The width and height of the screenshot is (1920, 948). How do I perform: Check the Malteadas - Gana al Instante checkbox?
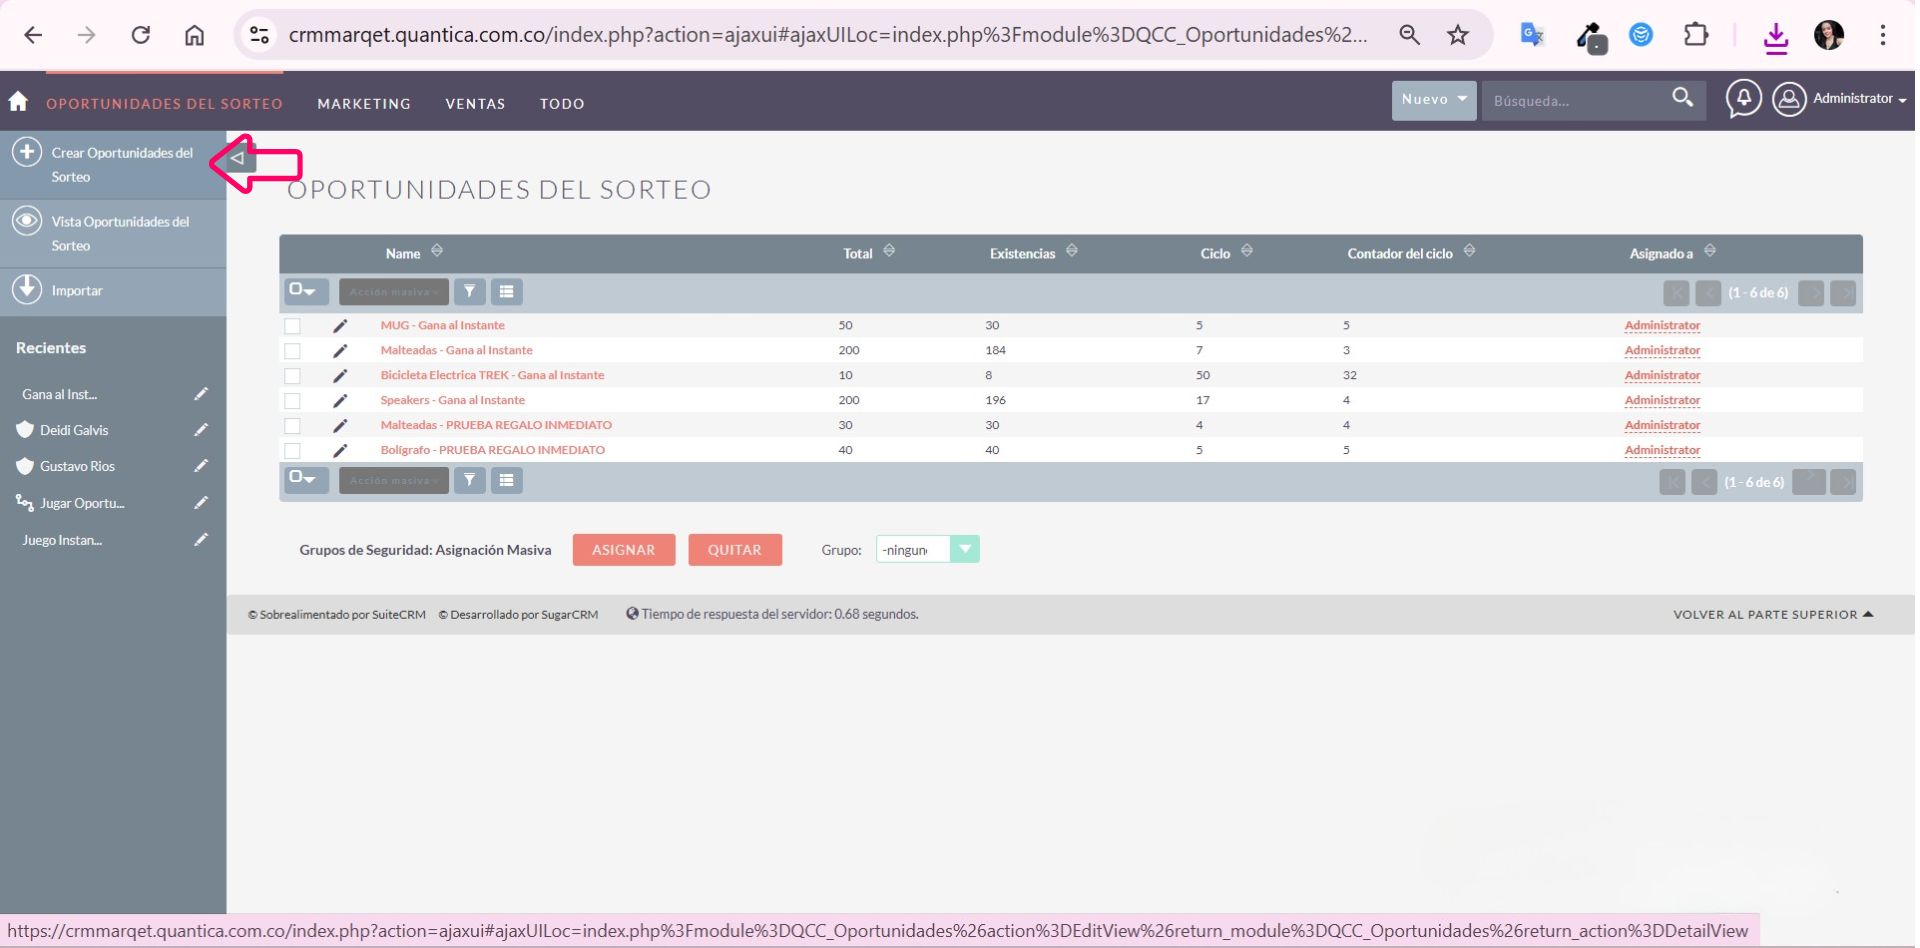(x=292, y=351)
